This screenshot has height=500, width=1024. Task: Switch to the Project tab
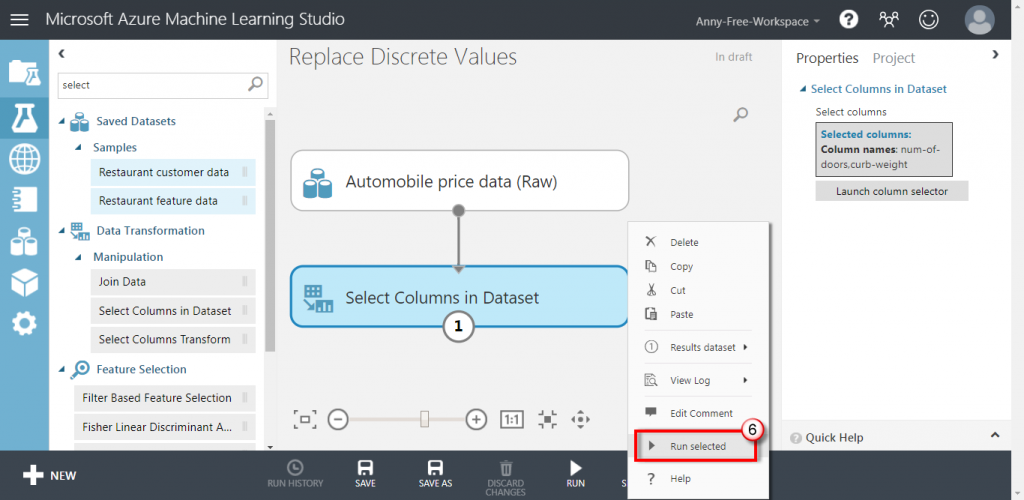893,58
